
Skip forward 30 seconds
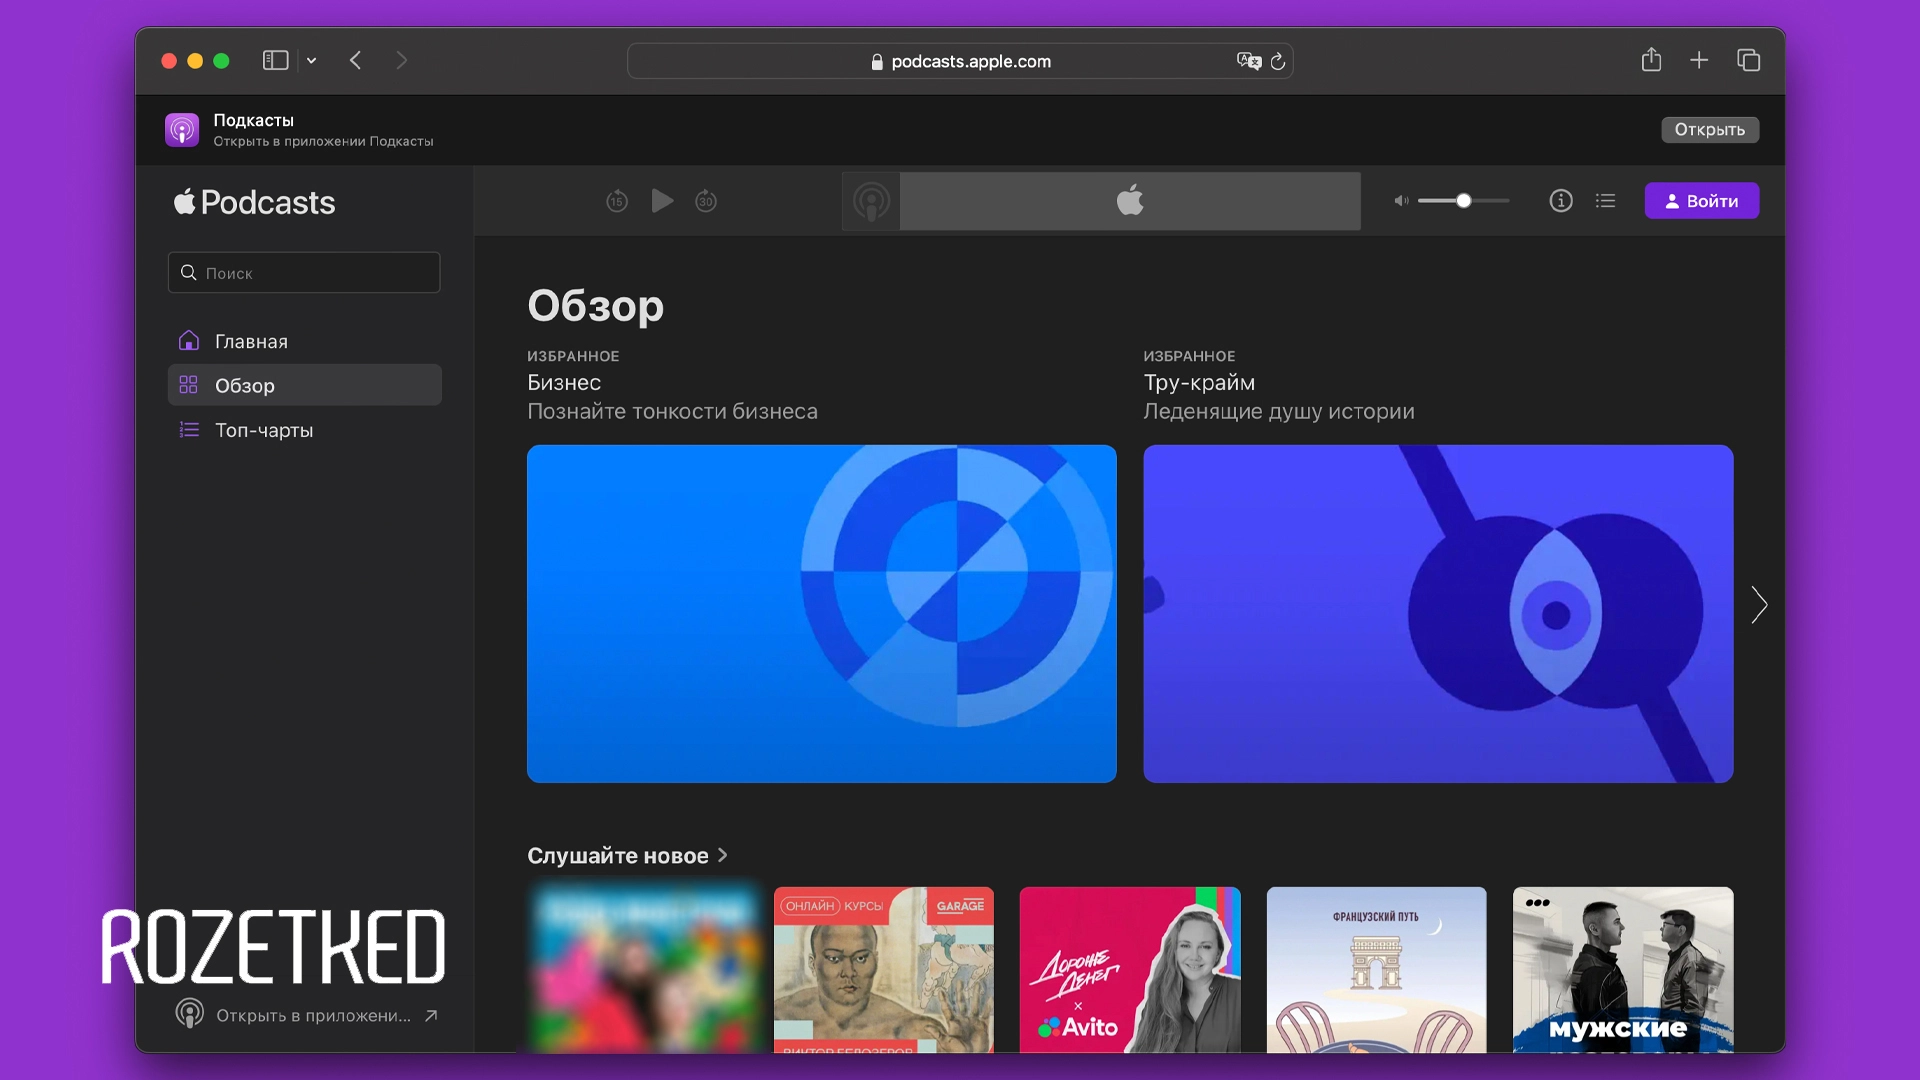706,201
